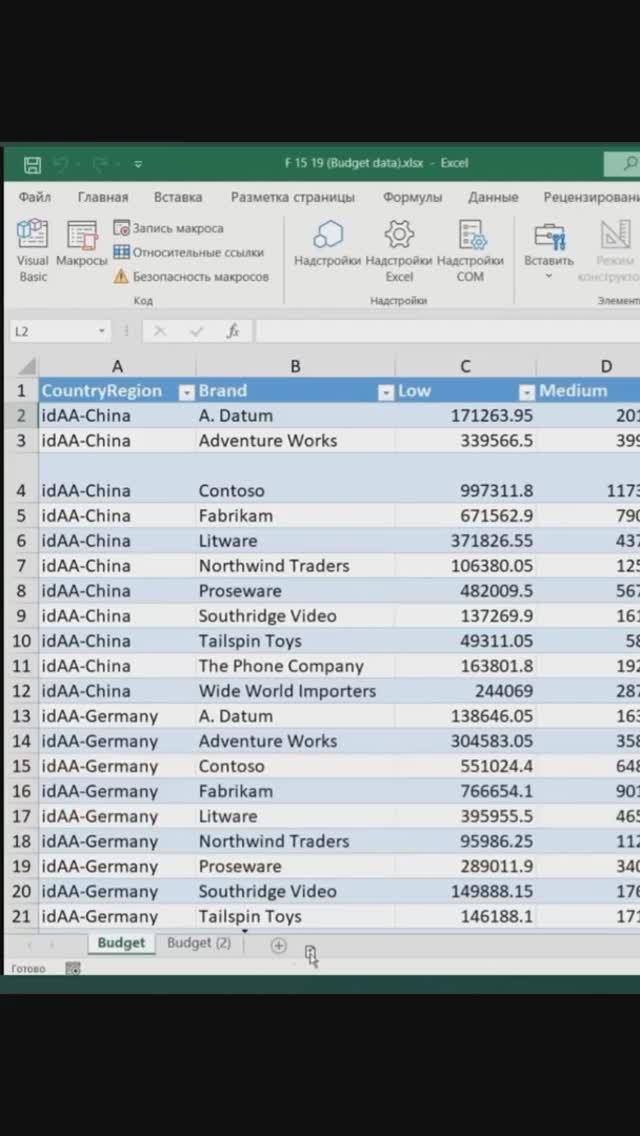Click the Proseware cell in row 19
The image size is (640, 1136).
[x=295, y=866]
